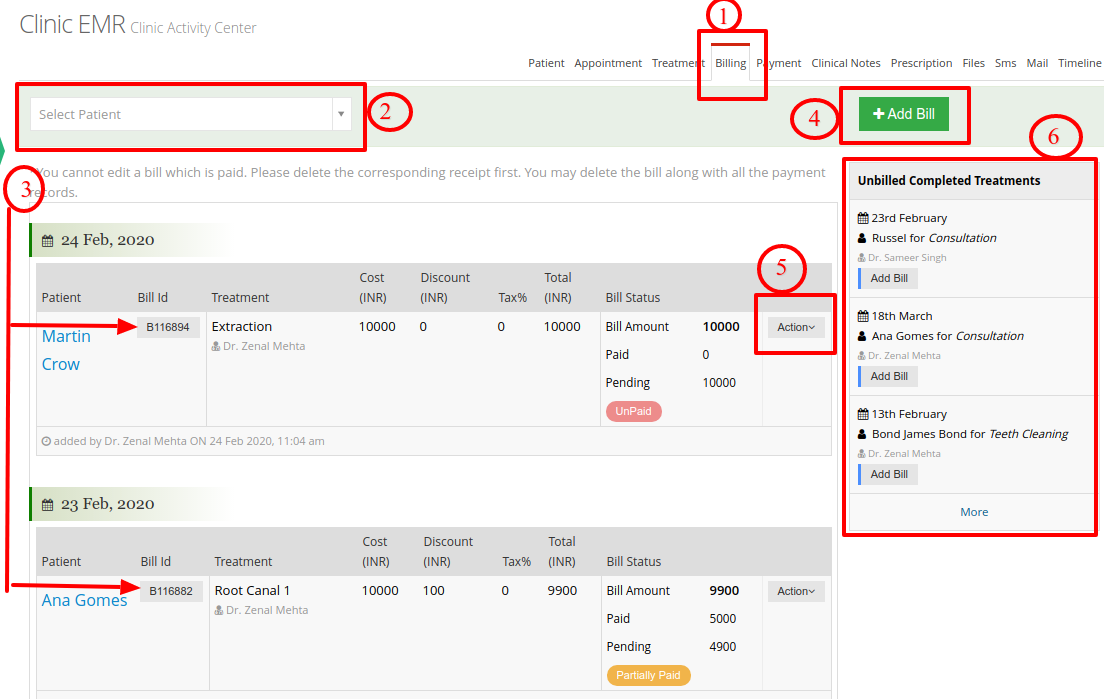Click Paid amount 5000
The height and width of the screenshot is (699, 1104).
tap(722, 618)
